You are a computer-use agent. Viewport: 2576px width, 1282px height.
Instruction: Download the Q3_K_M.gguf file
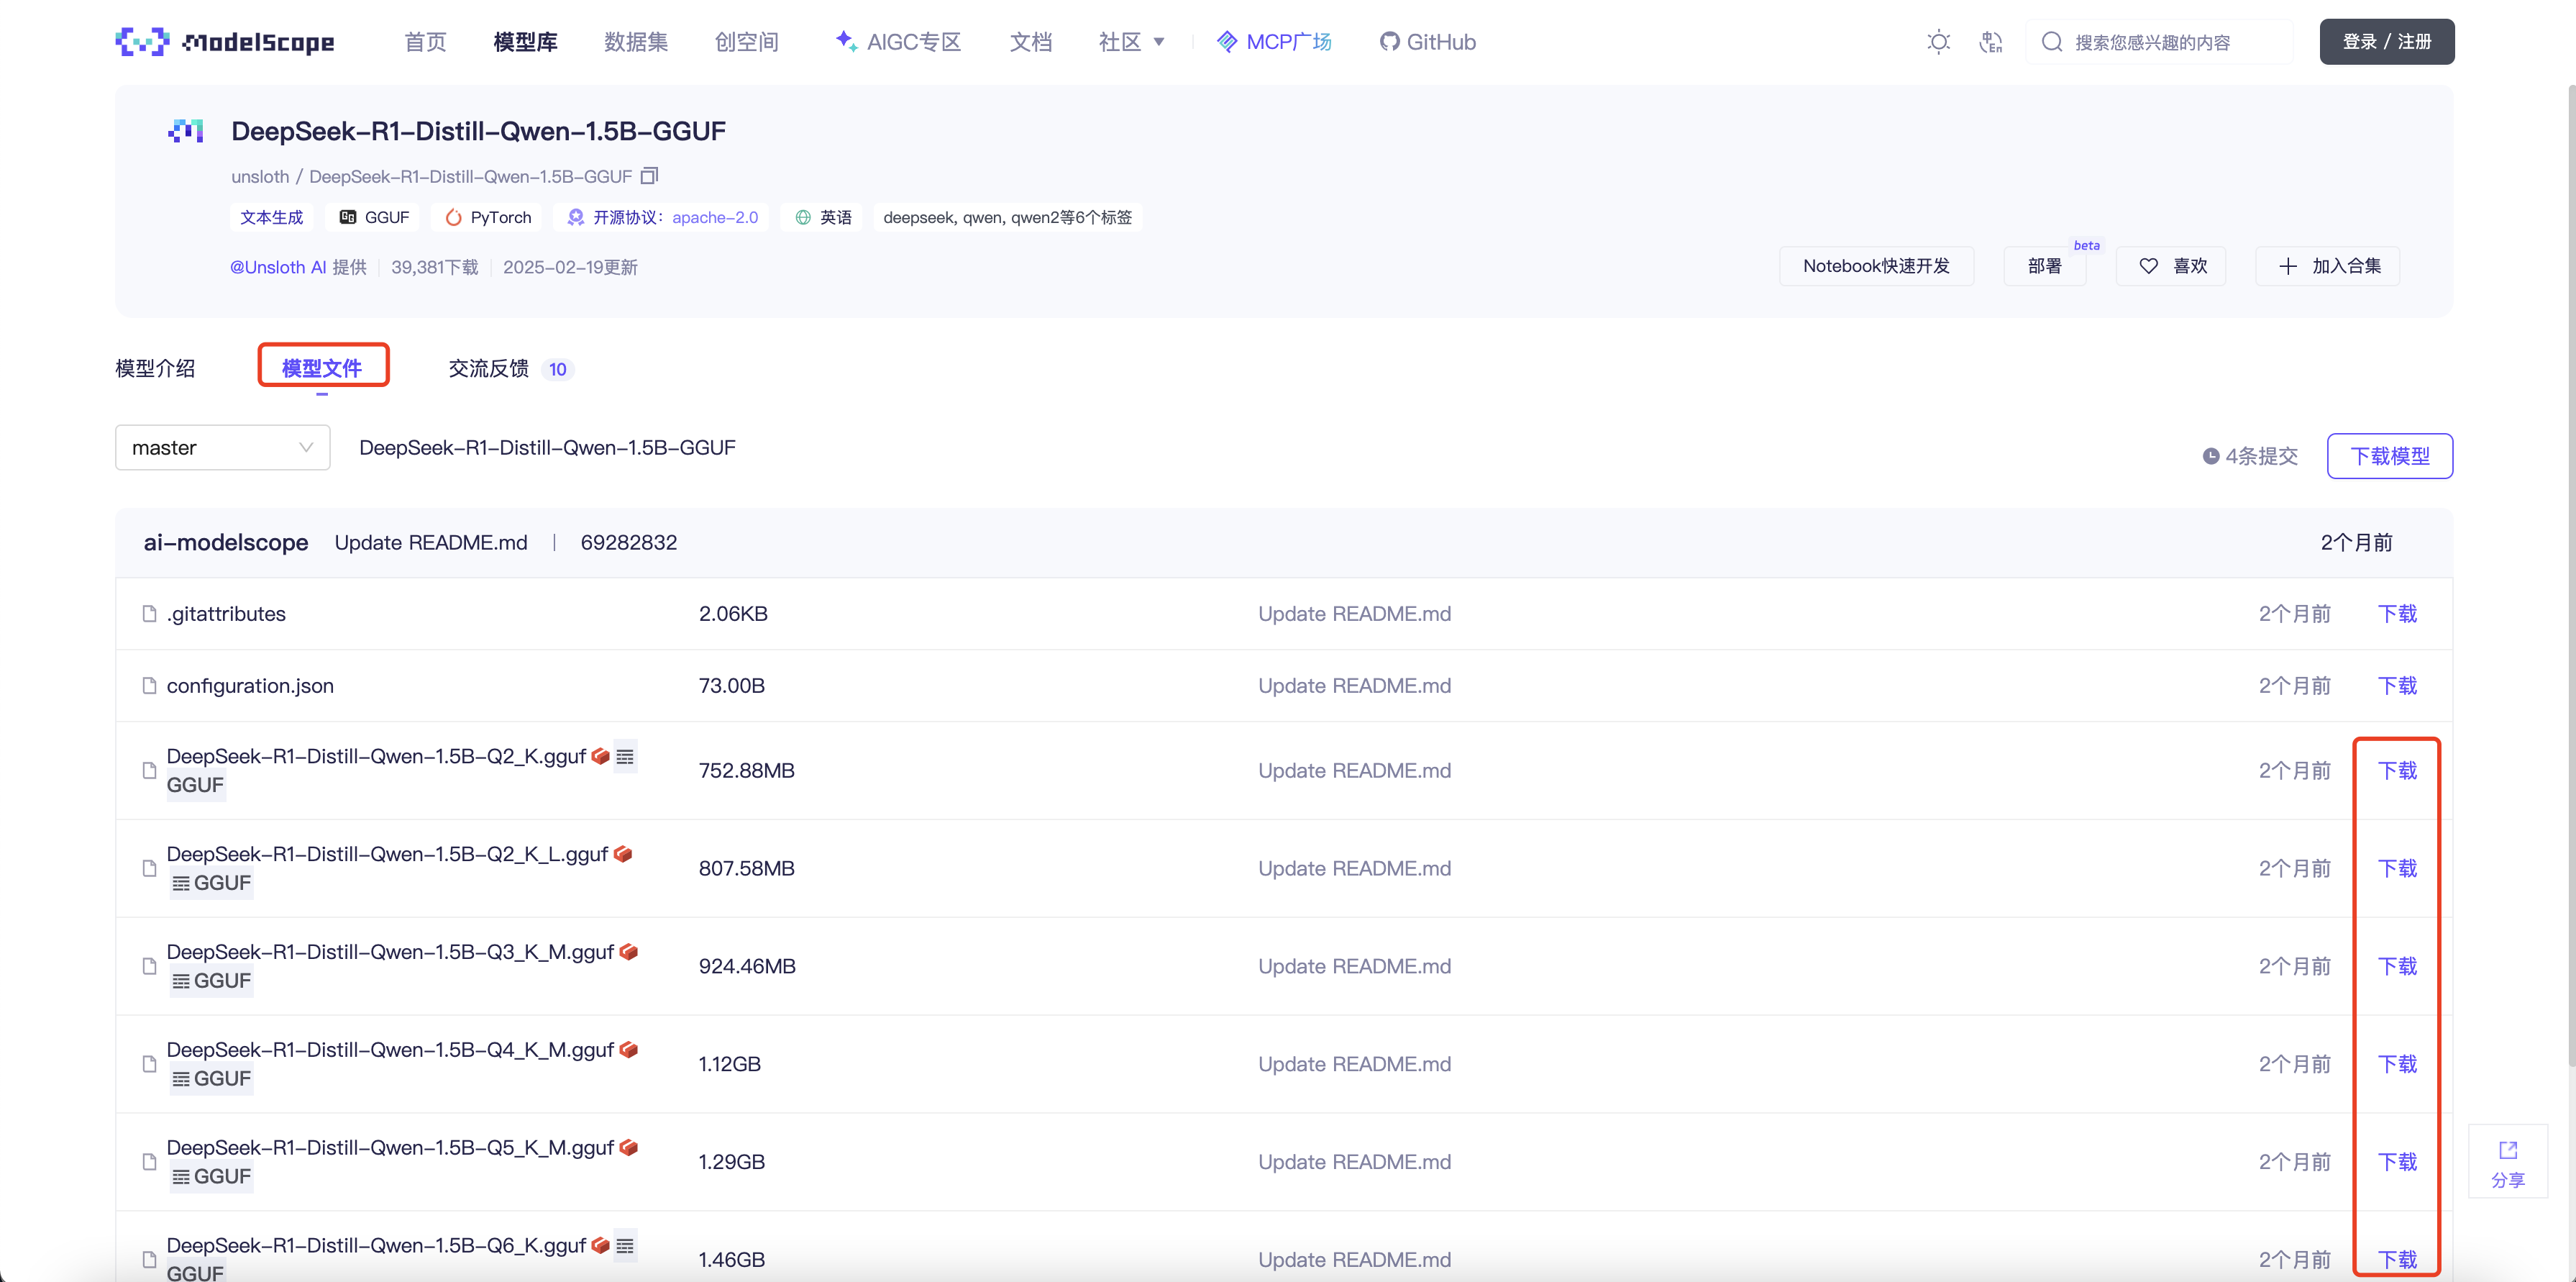pos(2396,966)
